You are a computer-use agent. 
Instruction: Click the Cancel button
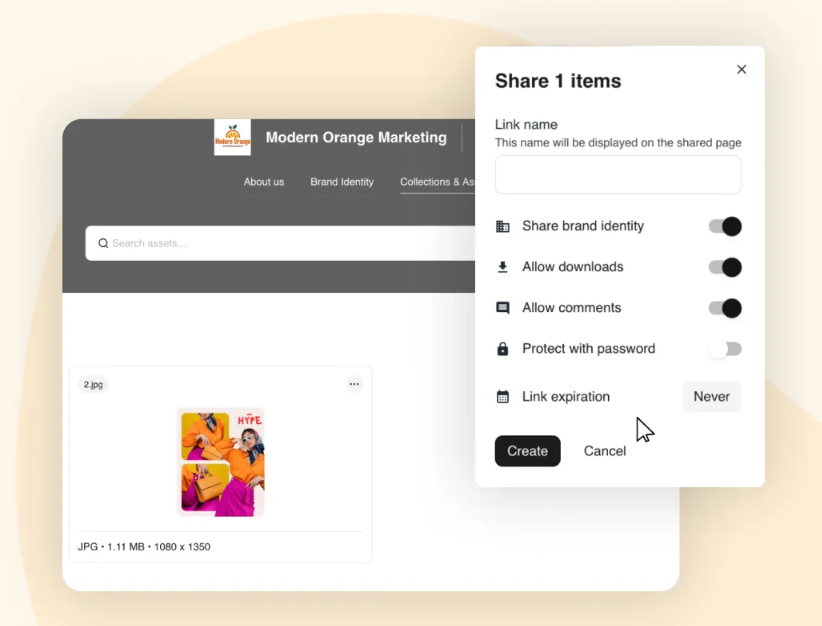point(604,451)
